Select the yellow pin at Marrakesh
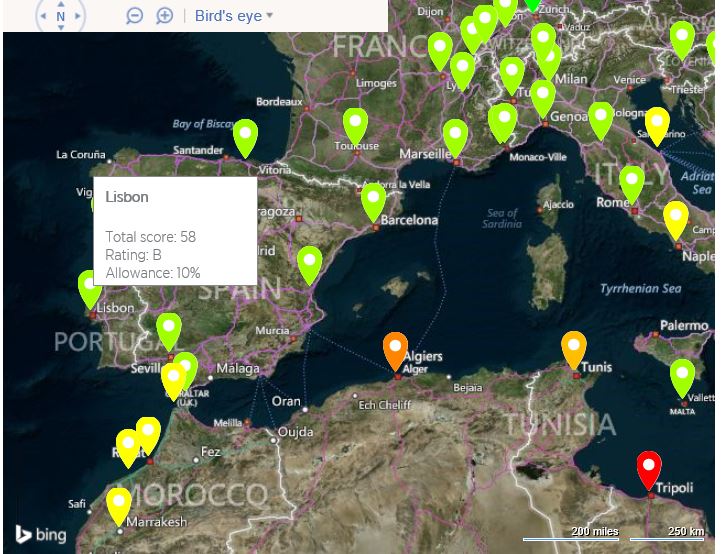 click(x=119, y=503)
